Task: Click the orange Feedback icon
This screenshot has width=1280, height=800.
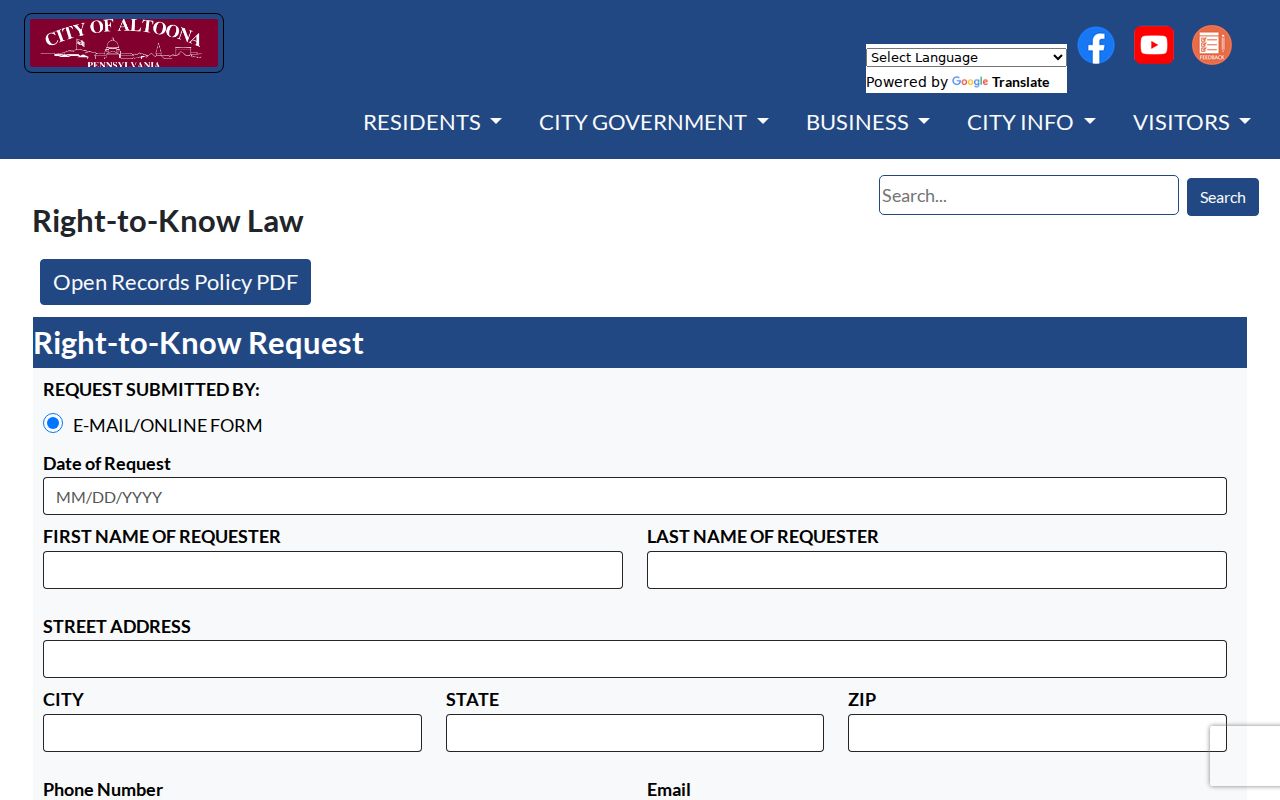Action: pyautogui.click(x=1212, y=45)
